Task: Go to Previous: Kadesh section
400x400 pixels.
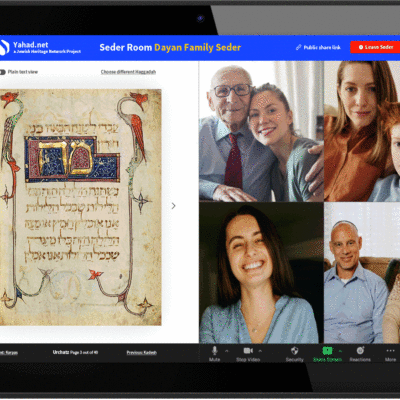Action: 142,352
